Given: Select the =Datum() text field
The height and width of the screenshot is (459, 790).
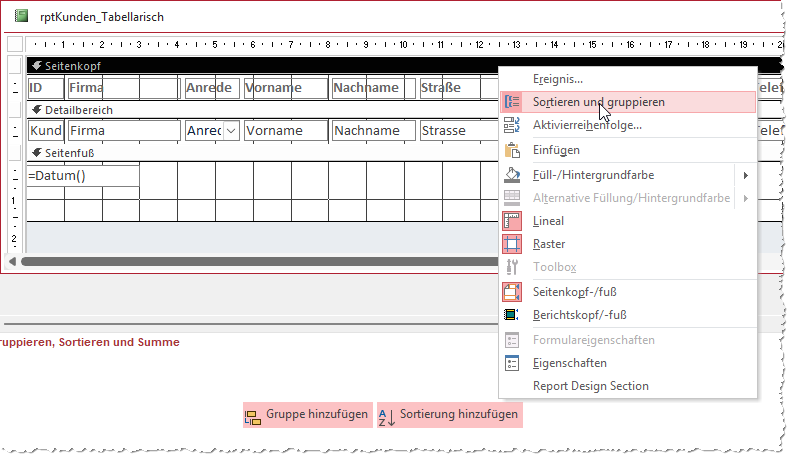Looking at the screenshot, I should [82, 176].
